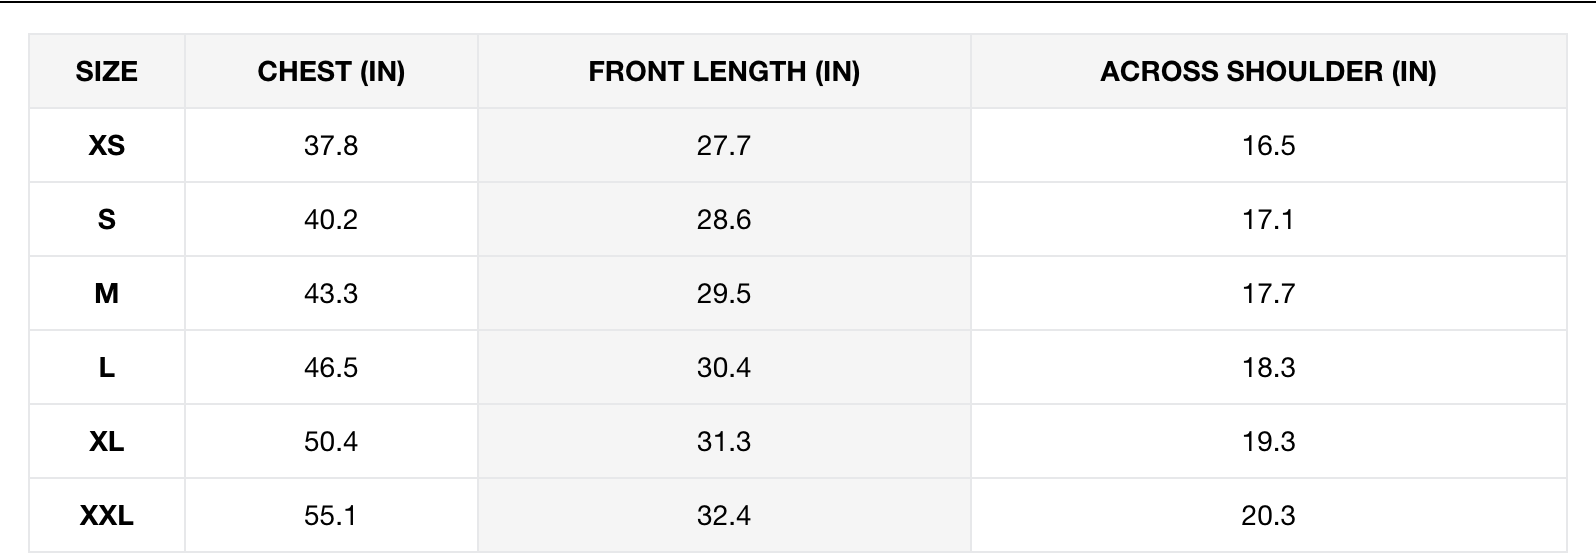Click the shoulder value 17.7

(x=1269, y=294)
